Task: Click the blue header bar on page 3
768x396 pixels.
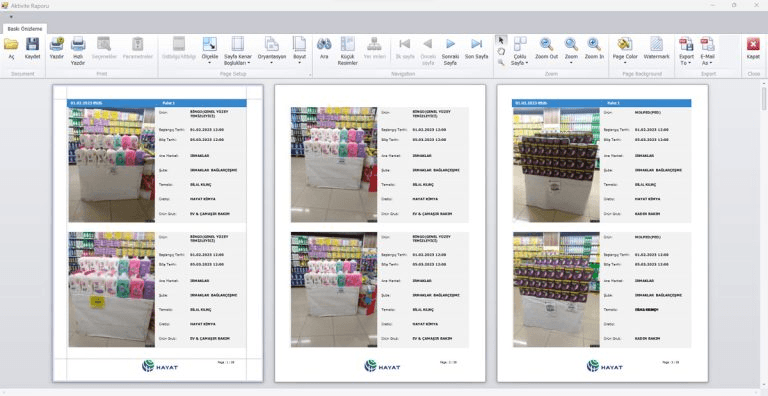Action: [601, 103]
